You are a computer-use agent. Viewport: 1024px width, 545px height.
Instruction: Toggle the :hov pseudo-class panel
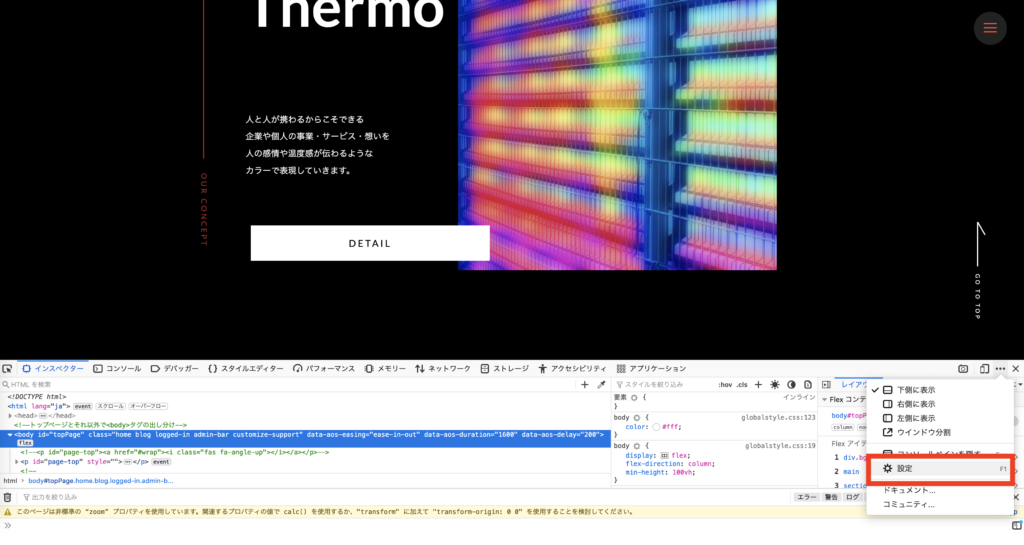[x=725, y=384]
